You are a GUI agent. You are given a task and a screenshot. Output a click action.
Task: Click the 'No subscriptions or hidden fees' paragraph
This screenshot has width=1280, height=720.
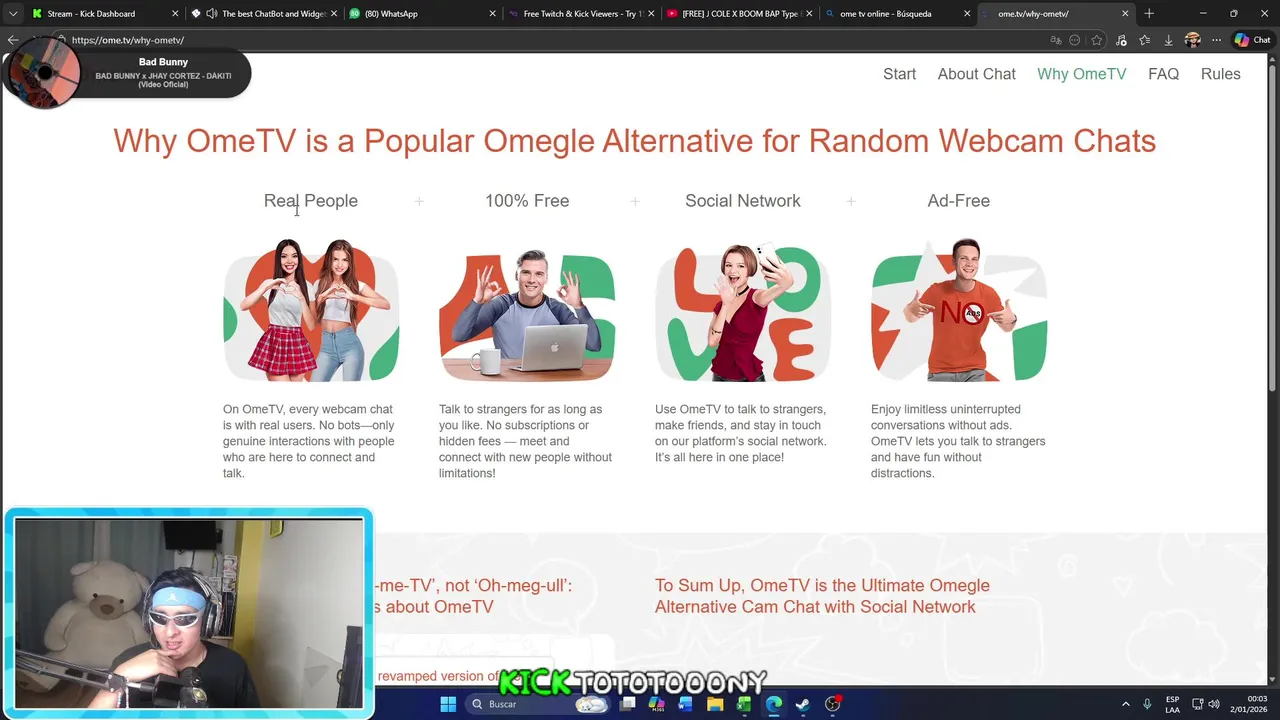click(x=526, y=441)
